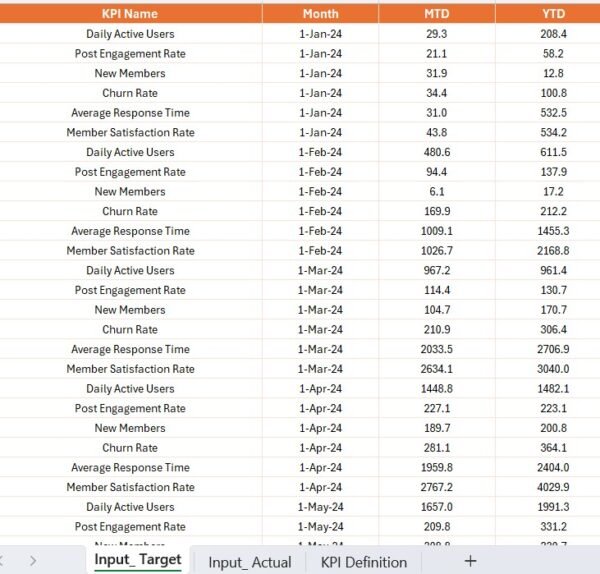Select YTD cell with value 208.4

pos(548,34)
